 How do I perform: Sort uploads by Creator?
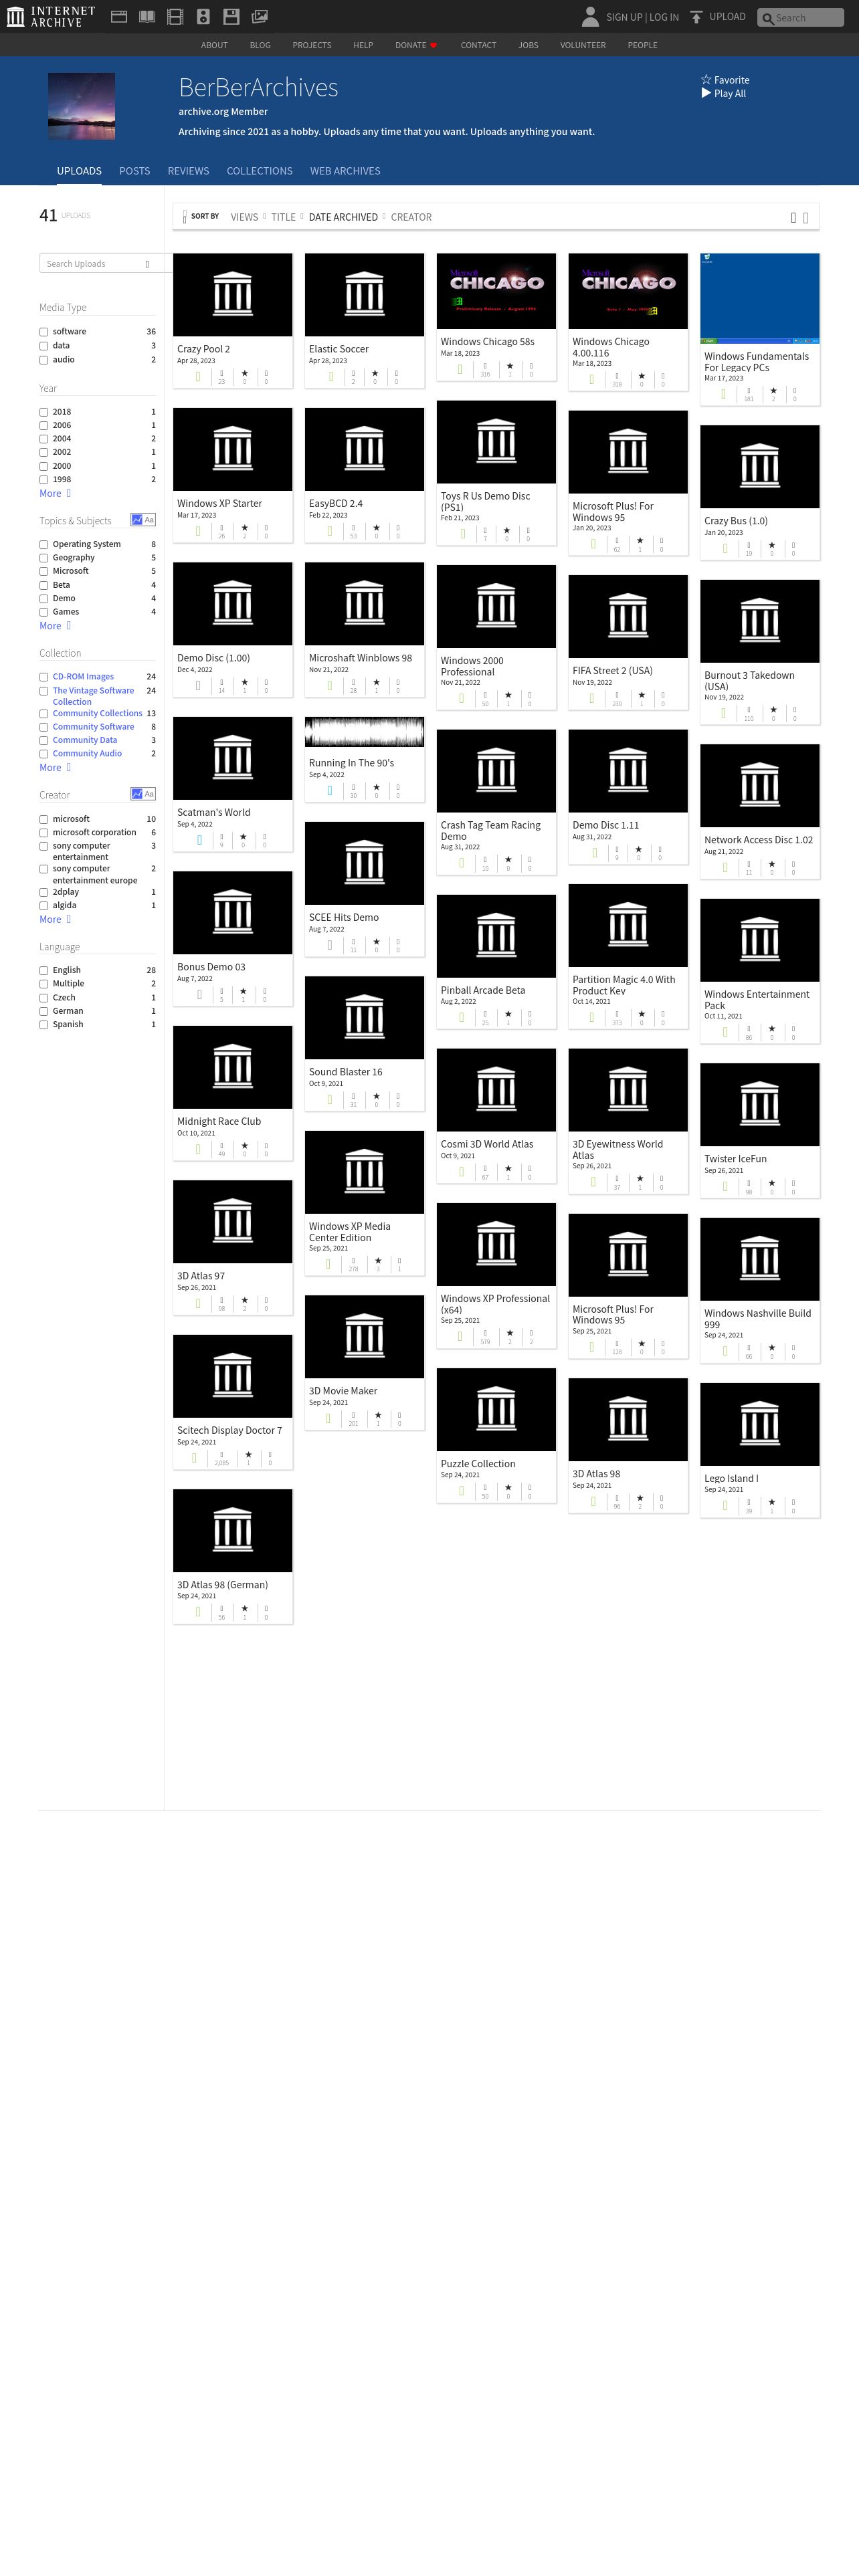click(x=411, y=217)
